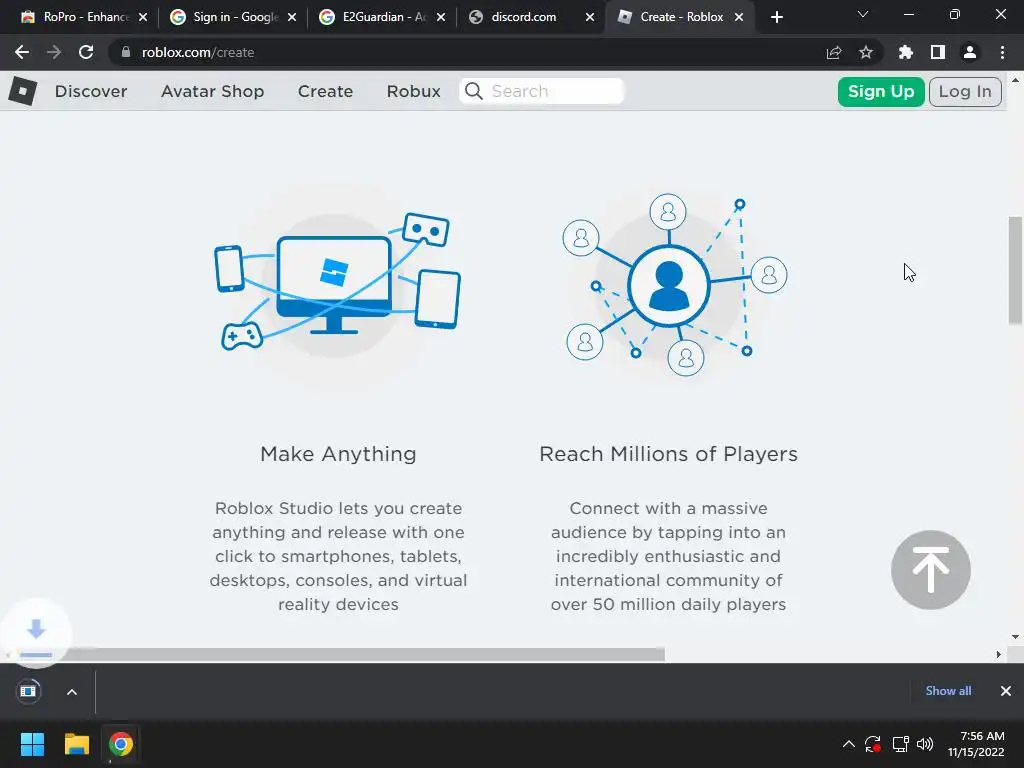Viewport: 1024px width, 768px height.
Task: Click the Roblox logo icon
Action: (x=23, y=91)
